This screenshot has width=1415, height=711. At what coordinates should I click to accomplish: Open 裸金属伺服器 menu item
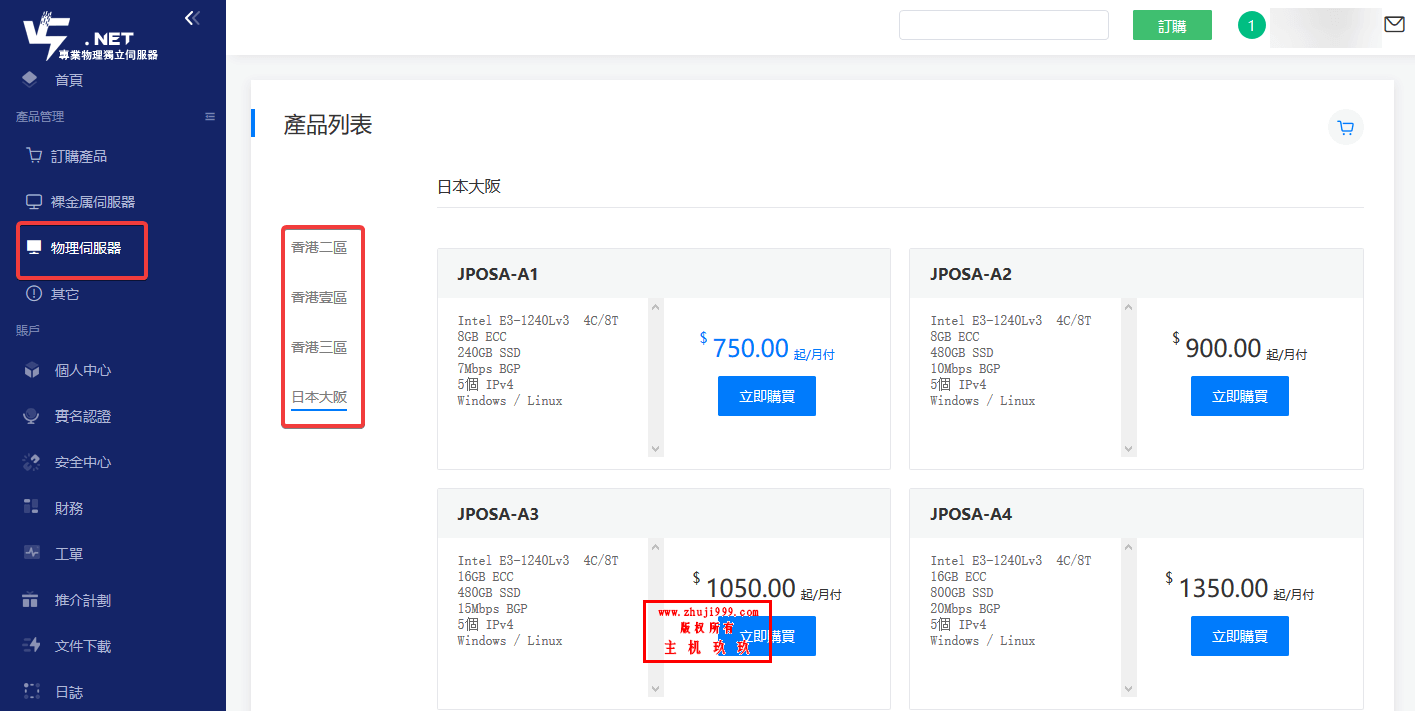pos(92,202)
